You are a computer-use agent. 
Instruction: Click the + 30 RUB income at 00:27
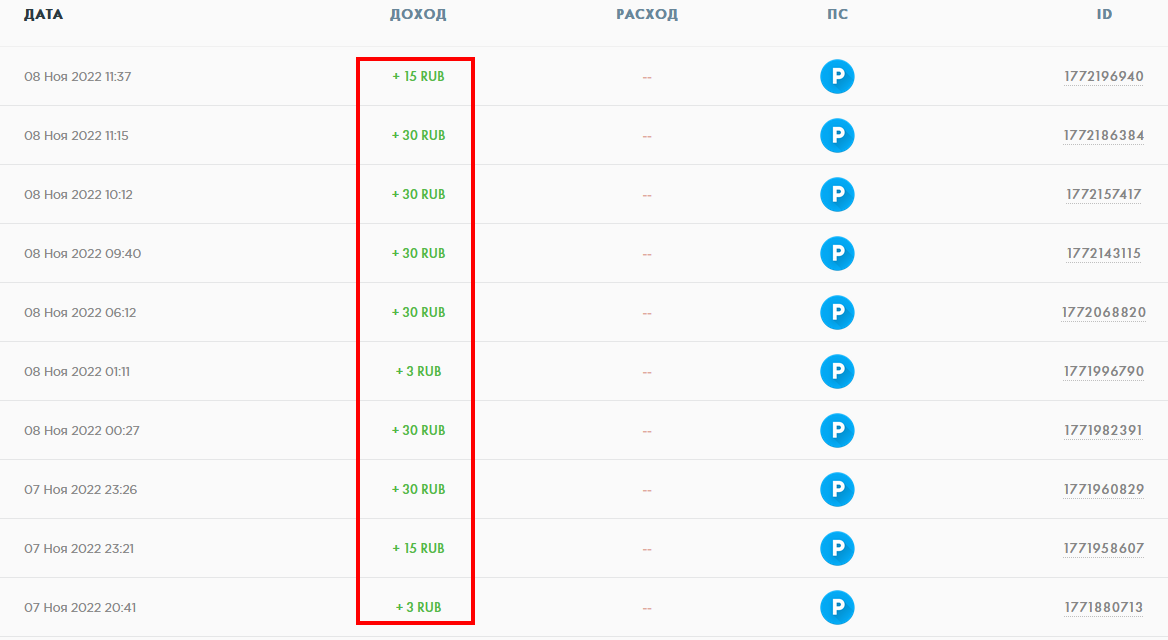pyautogui.click(x=418, y=431)
